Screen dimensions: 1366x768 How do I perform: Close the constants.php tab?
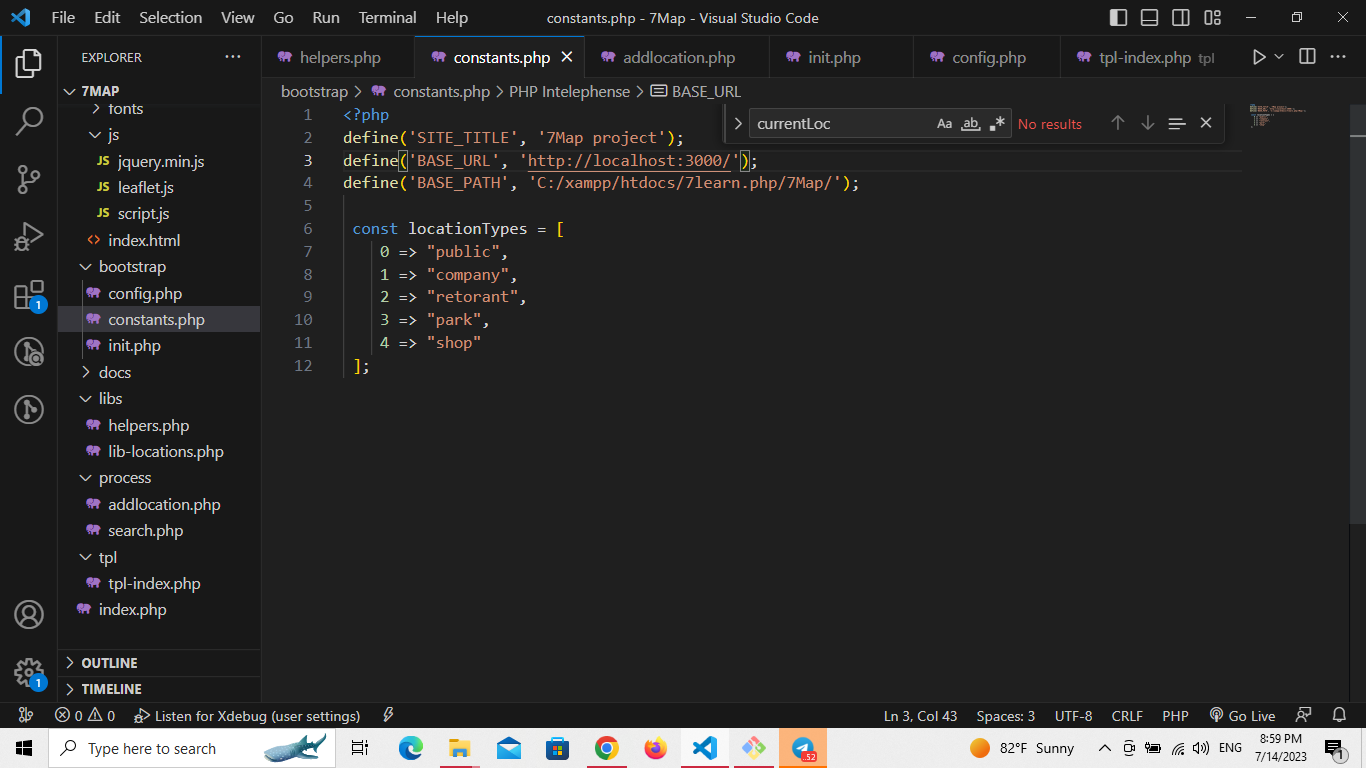click(x=567, y=57)
